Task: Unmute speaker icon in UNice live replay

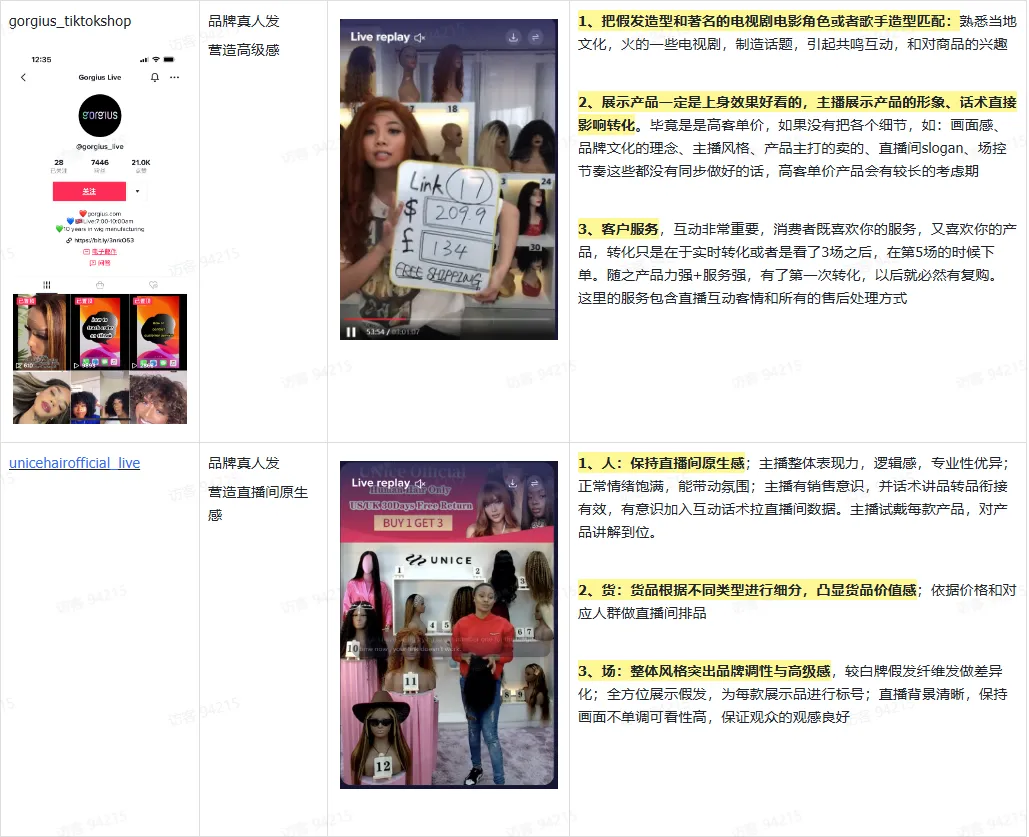Action: [x=420, y=484]
